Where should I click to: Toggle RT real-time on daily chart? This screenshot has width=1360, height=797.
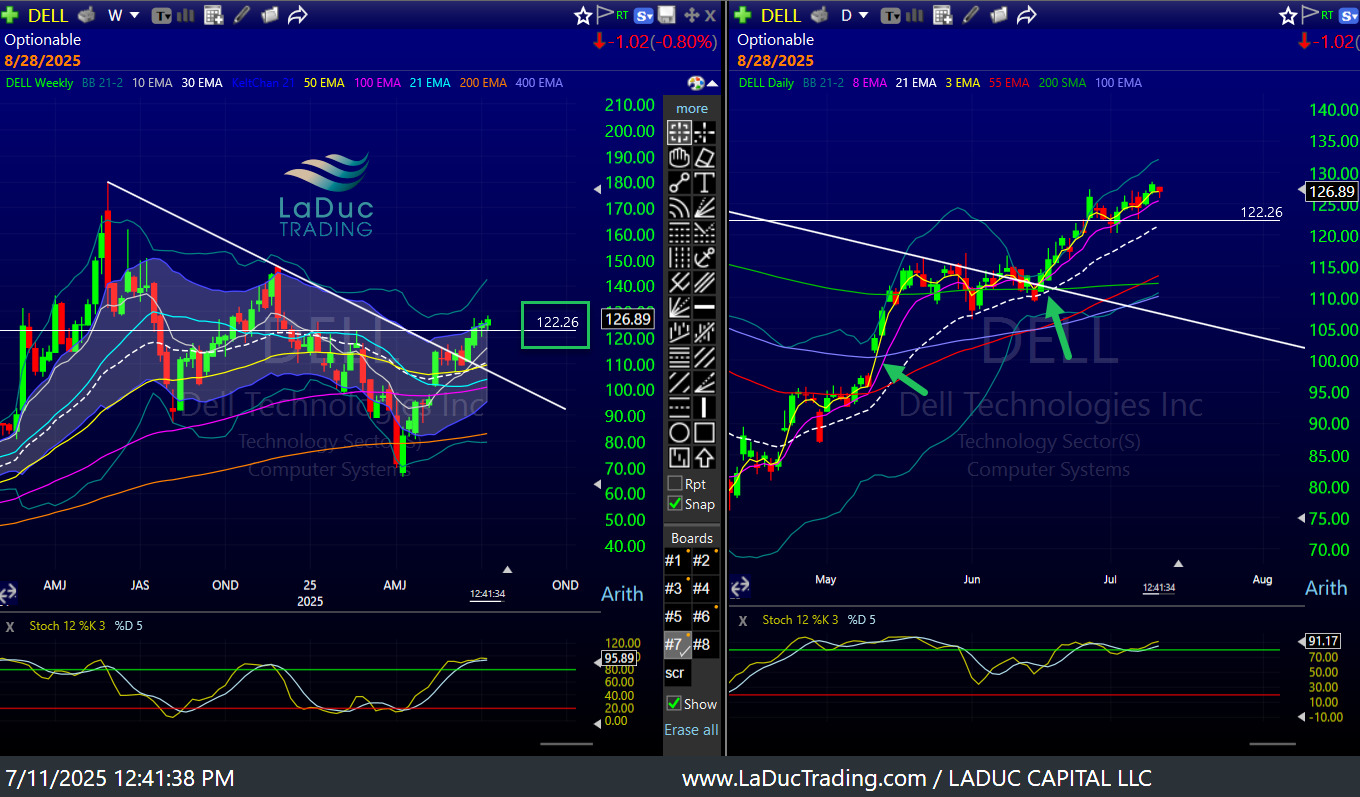point(1329,15)
